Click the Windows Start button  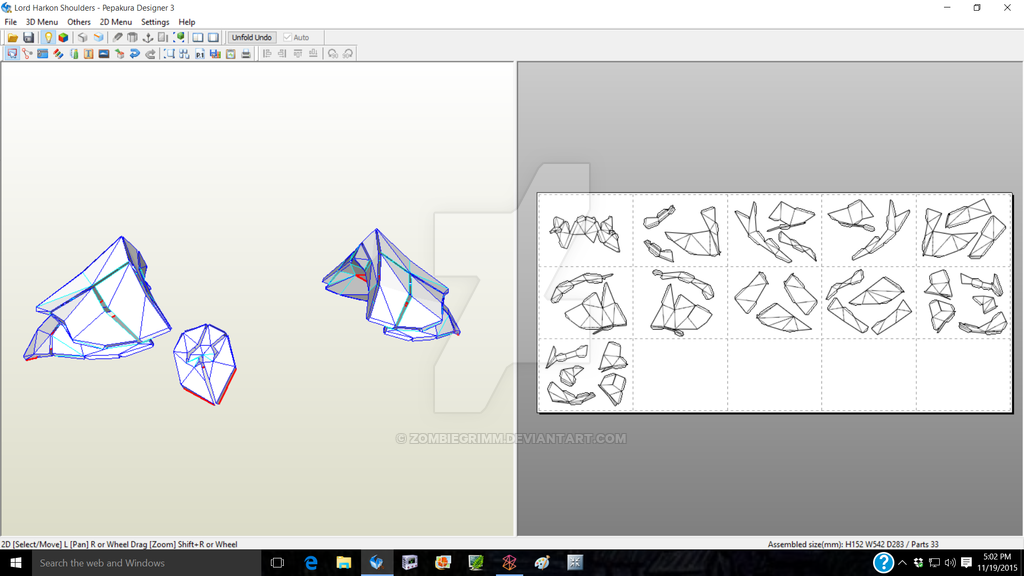[16, 562]
